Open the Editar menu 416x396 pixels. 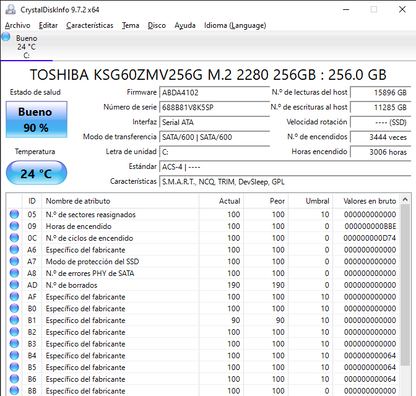click(48, 25)
